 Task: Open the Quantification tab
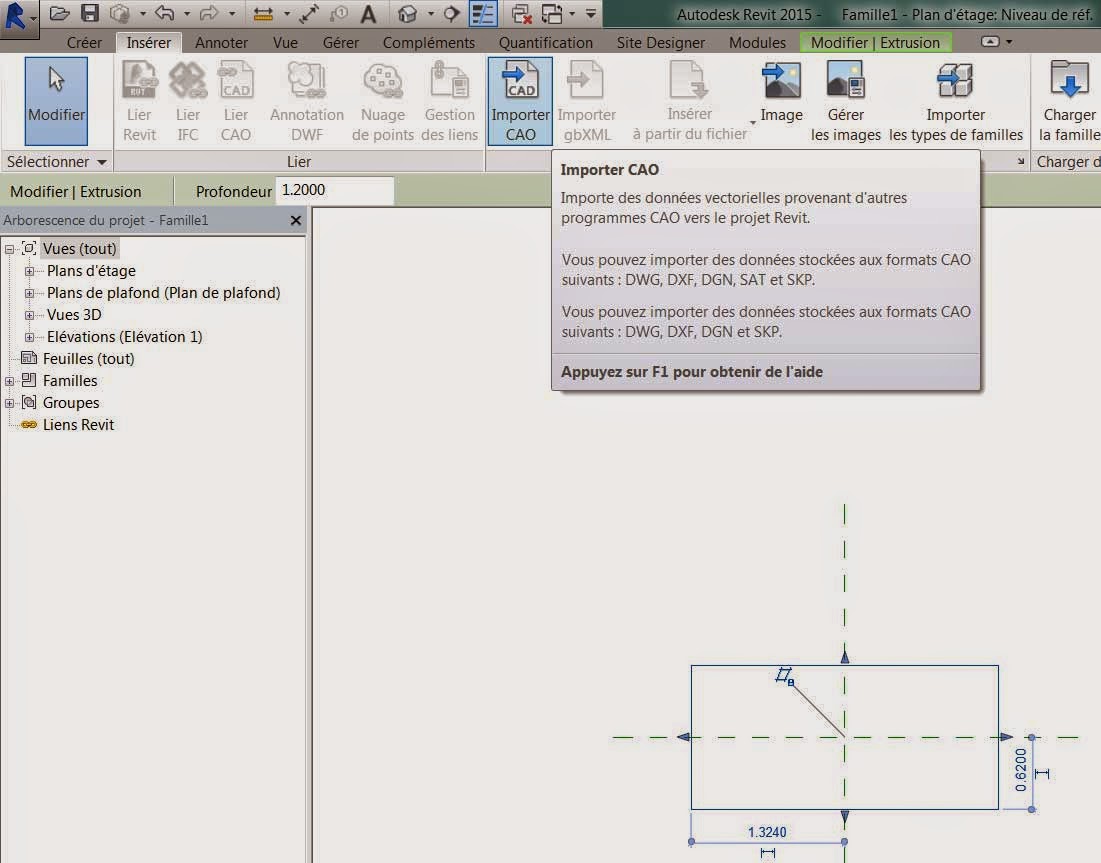pos(546,43)
